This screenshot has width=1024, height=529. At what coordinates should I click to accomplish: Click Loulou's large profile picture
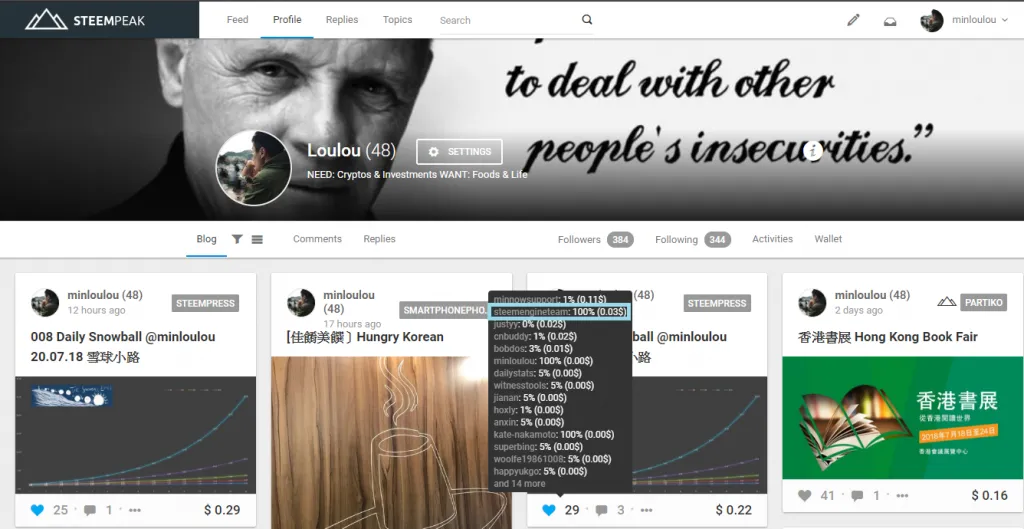click(253, 168)
